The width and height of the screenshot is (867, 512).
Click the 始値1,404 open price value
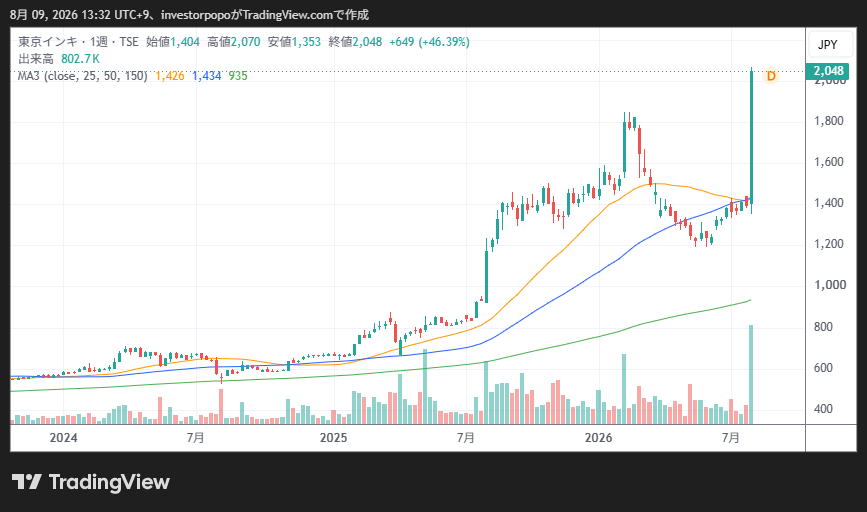tap(173, 42)
